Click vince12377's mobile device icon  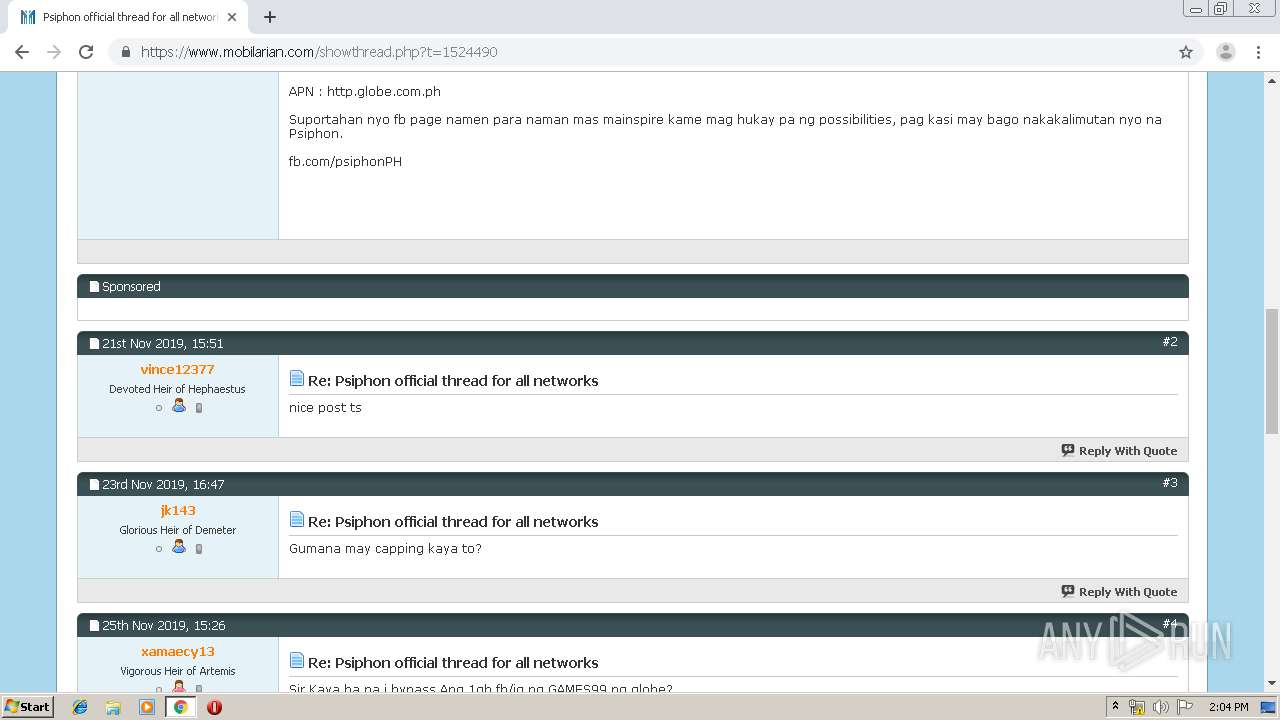[x=199, y=408]
